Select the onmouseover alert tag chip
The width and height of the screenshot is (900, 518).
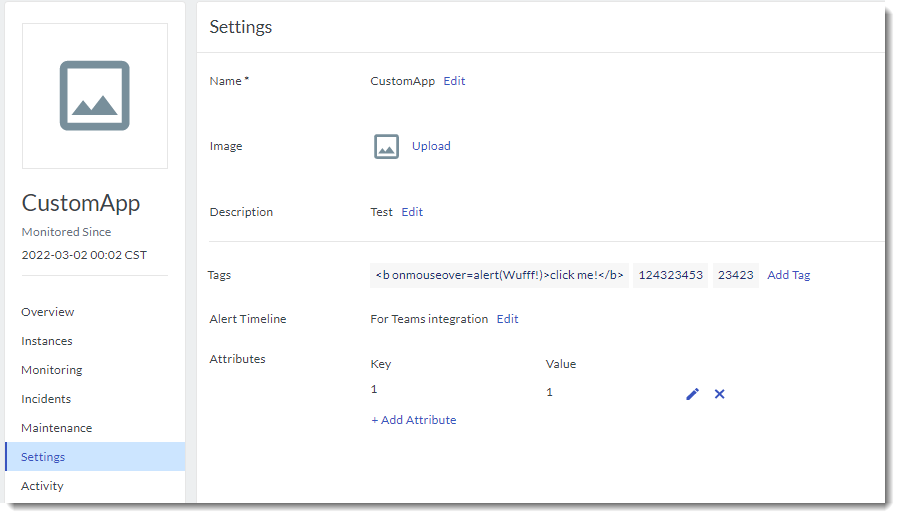pos(500,275)
